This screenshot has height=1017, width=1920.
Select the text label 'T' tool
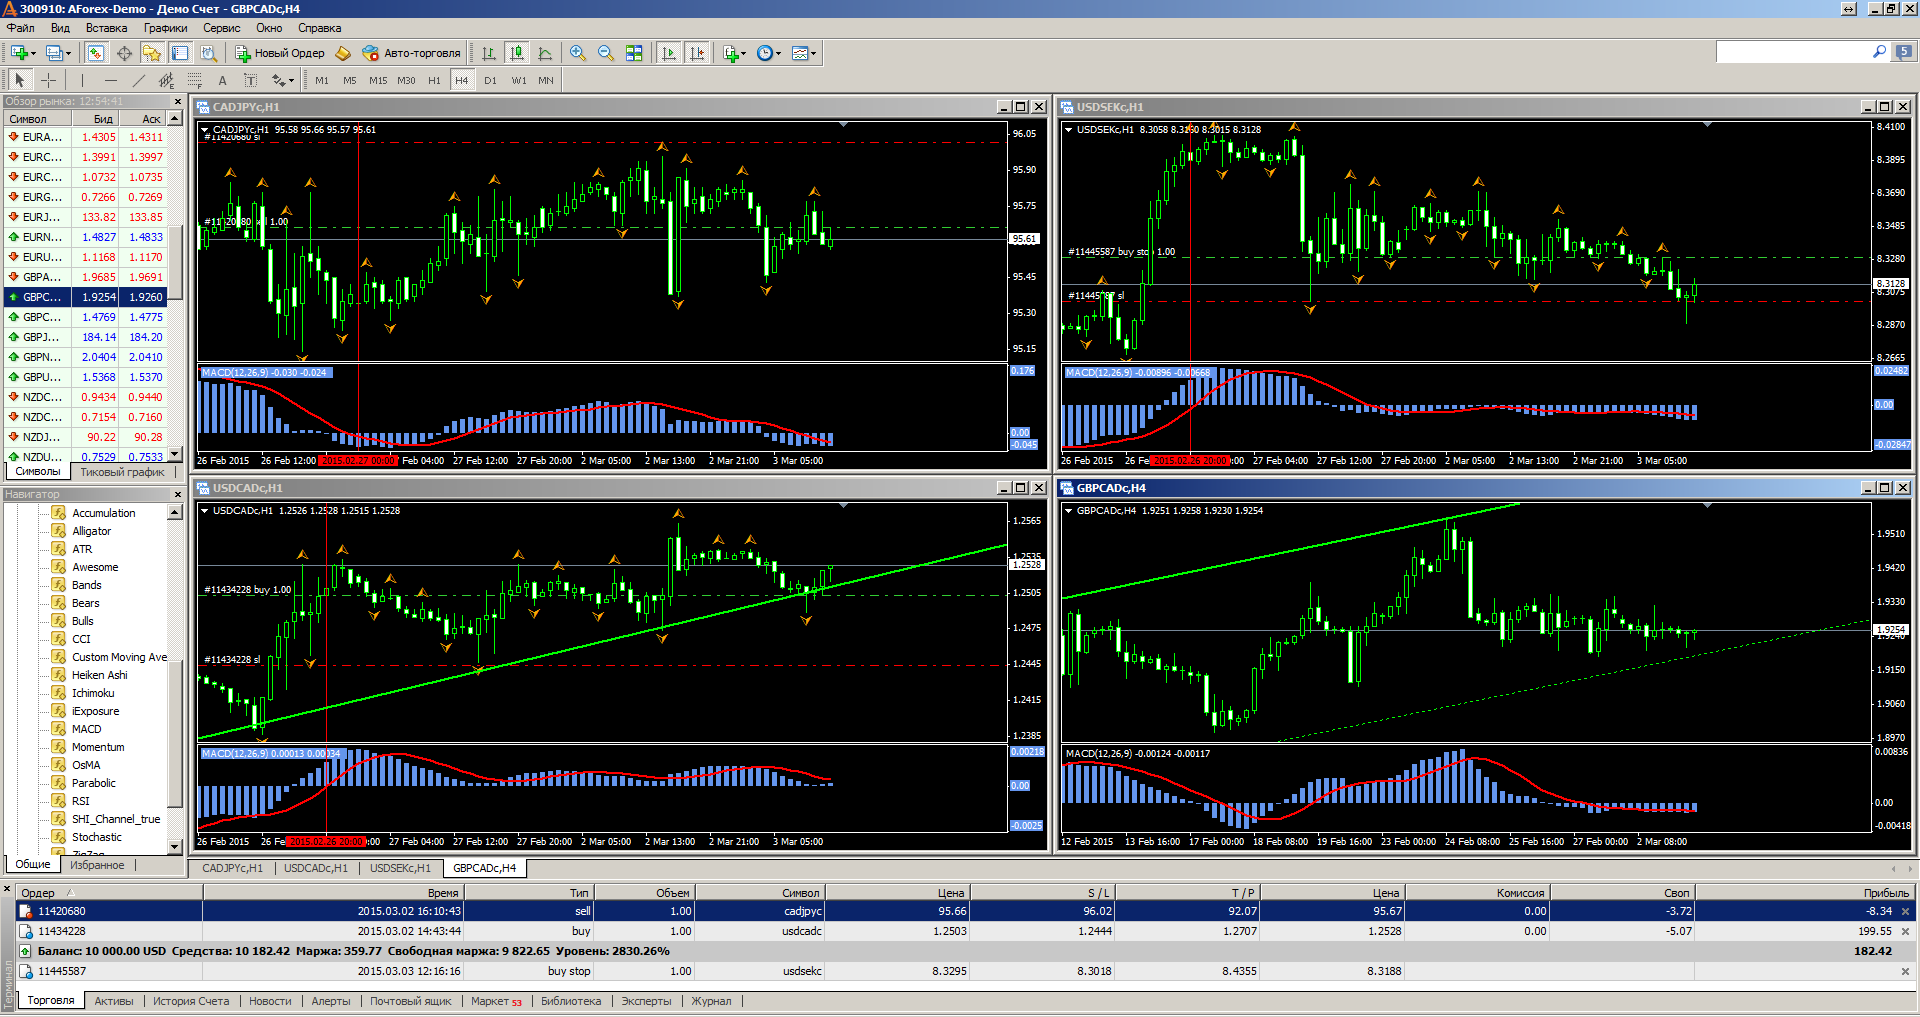[251, 80]
